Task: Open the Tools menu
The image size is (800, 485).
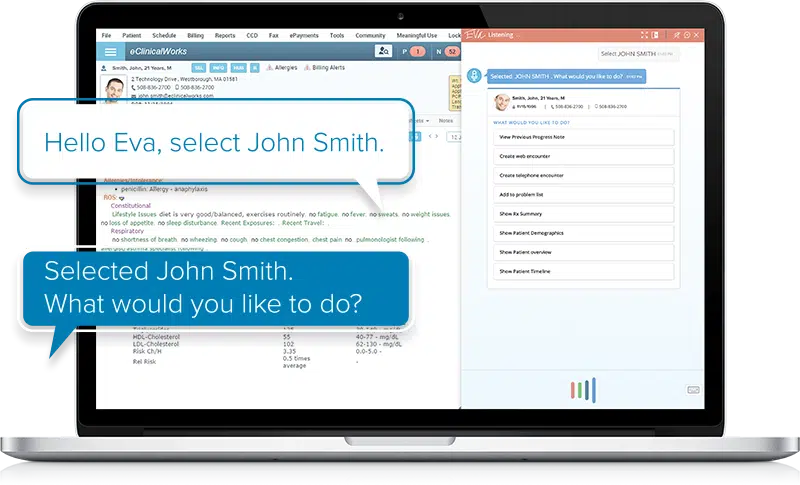Action: pos(337,35)
